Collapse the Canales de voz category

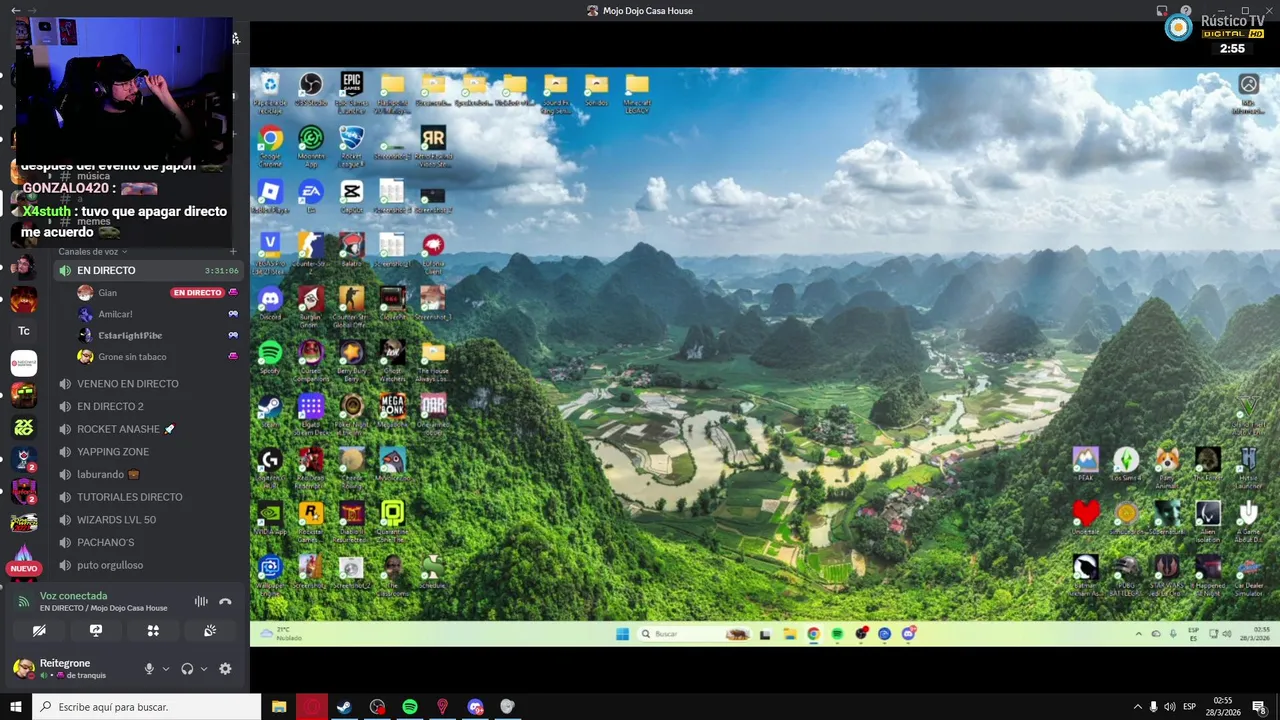tap(93, 252)
